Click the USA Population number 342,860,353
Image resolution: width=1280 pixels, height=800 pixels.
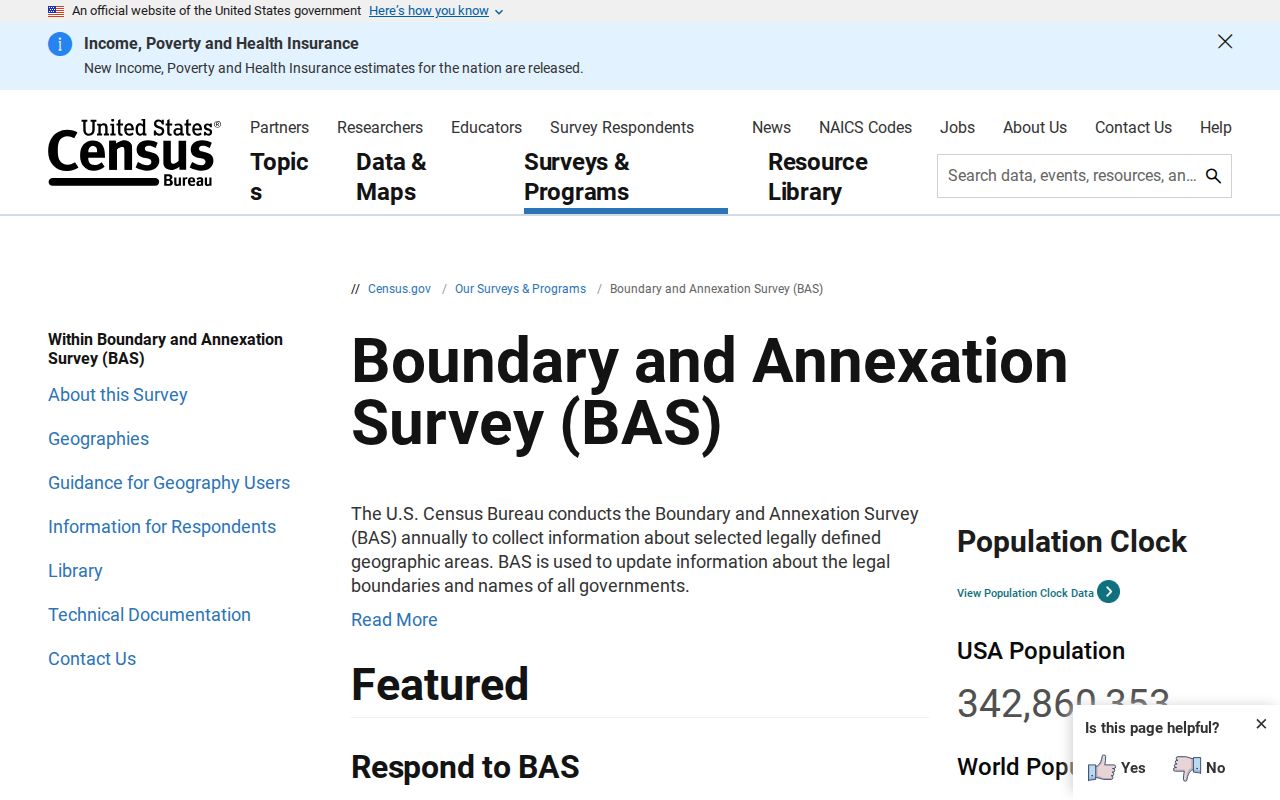coord(1063,703)
